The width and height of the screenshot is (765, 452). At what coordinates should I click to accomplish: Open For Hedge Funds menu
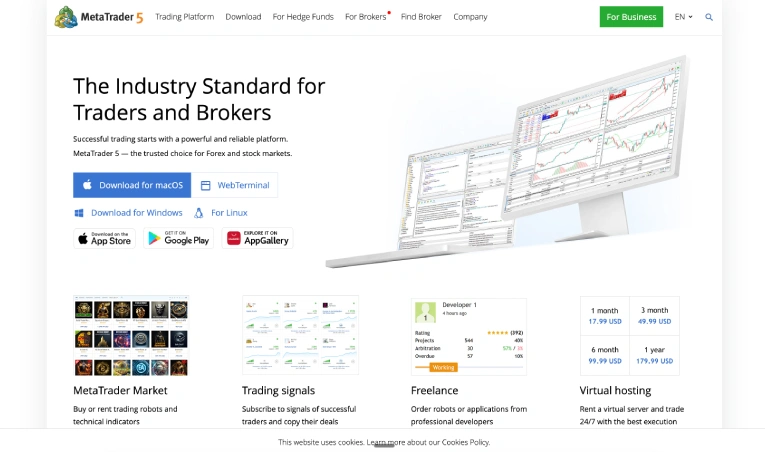click(303, 17)
